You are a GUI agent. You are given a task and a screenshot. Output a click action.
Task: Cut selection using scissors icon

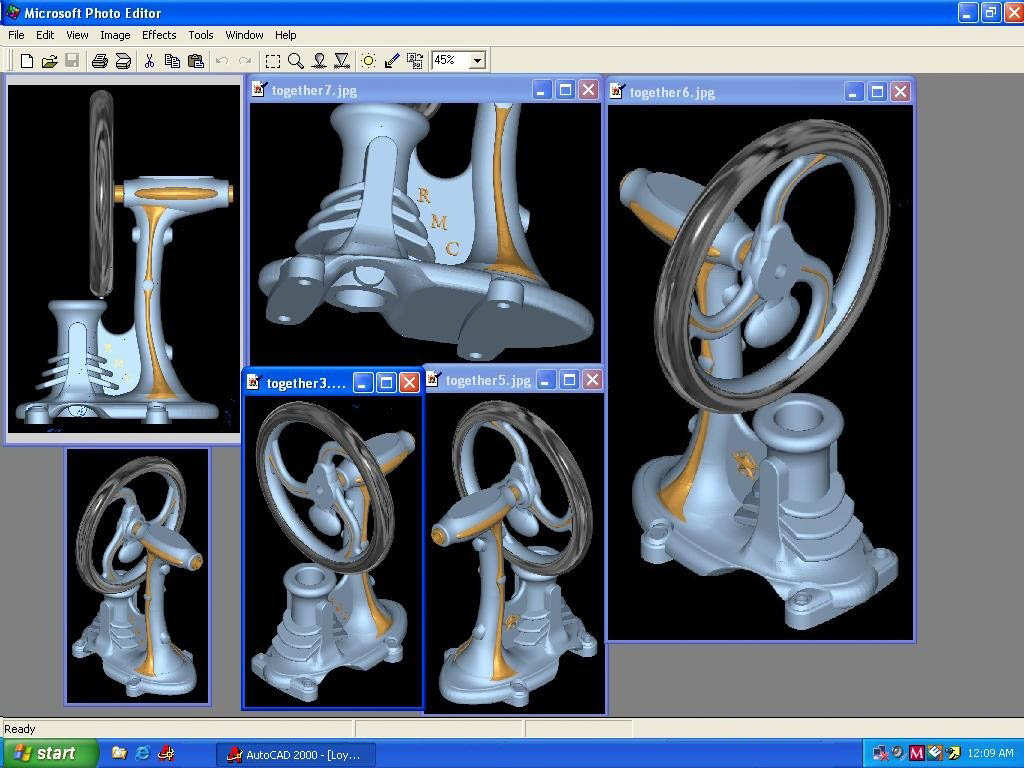point(149,61)
